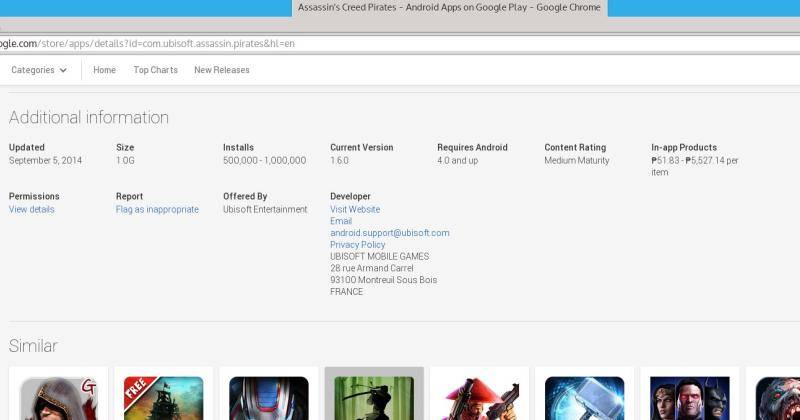Image resolution: width=800 pixels, height=420 pixels.
Task: Select the UBISOFT MOBILE GAMES address line
Action: tap(380, 256)
